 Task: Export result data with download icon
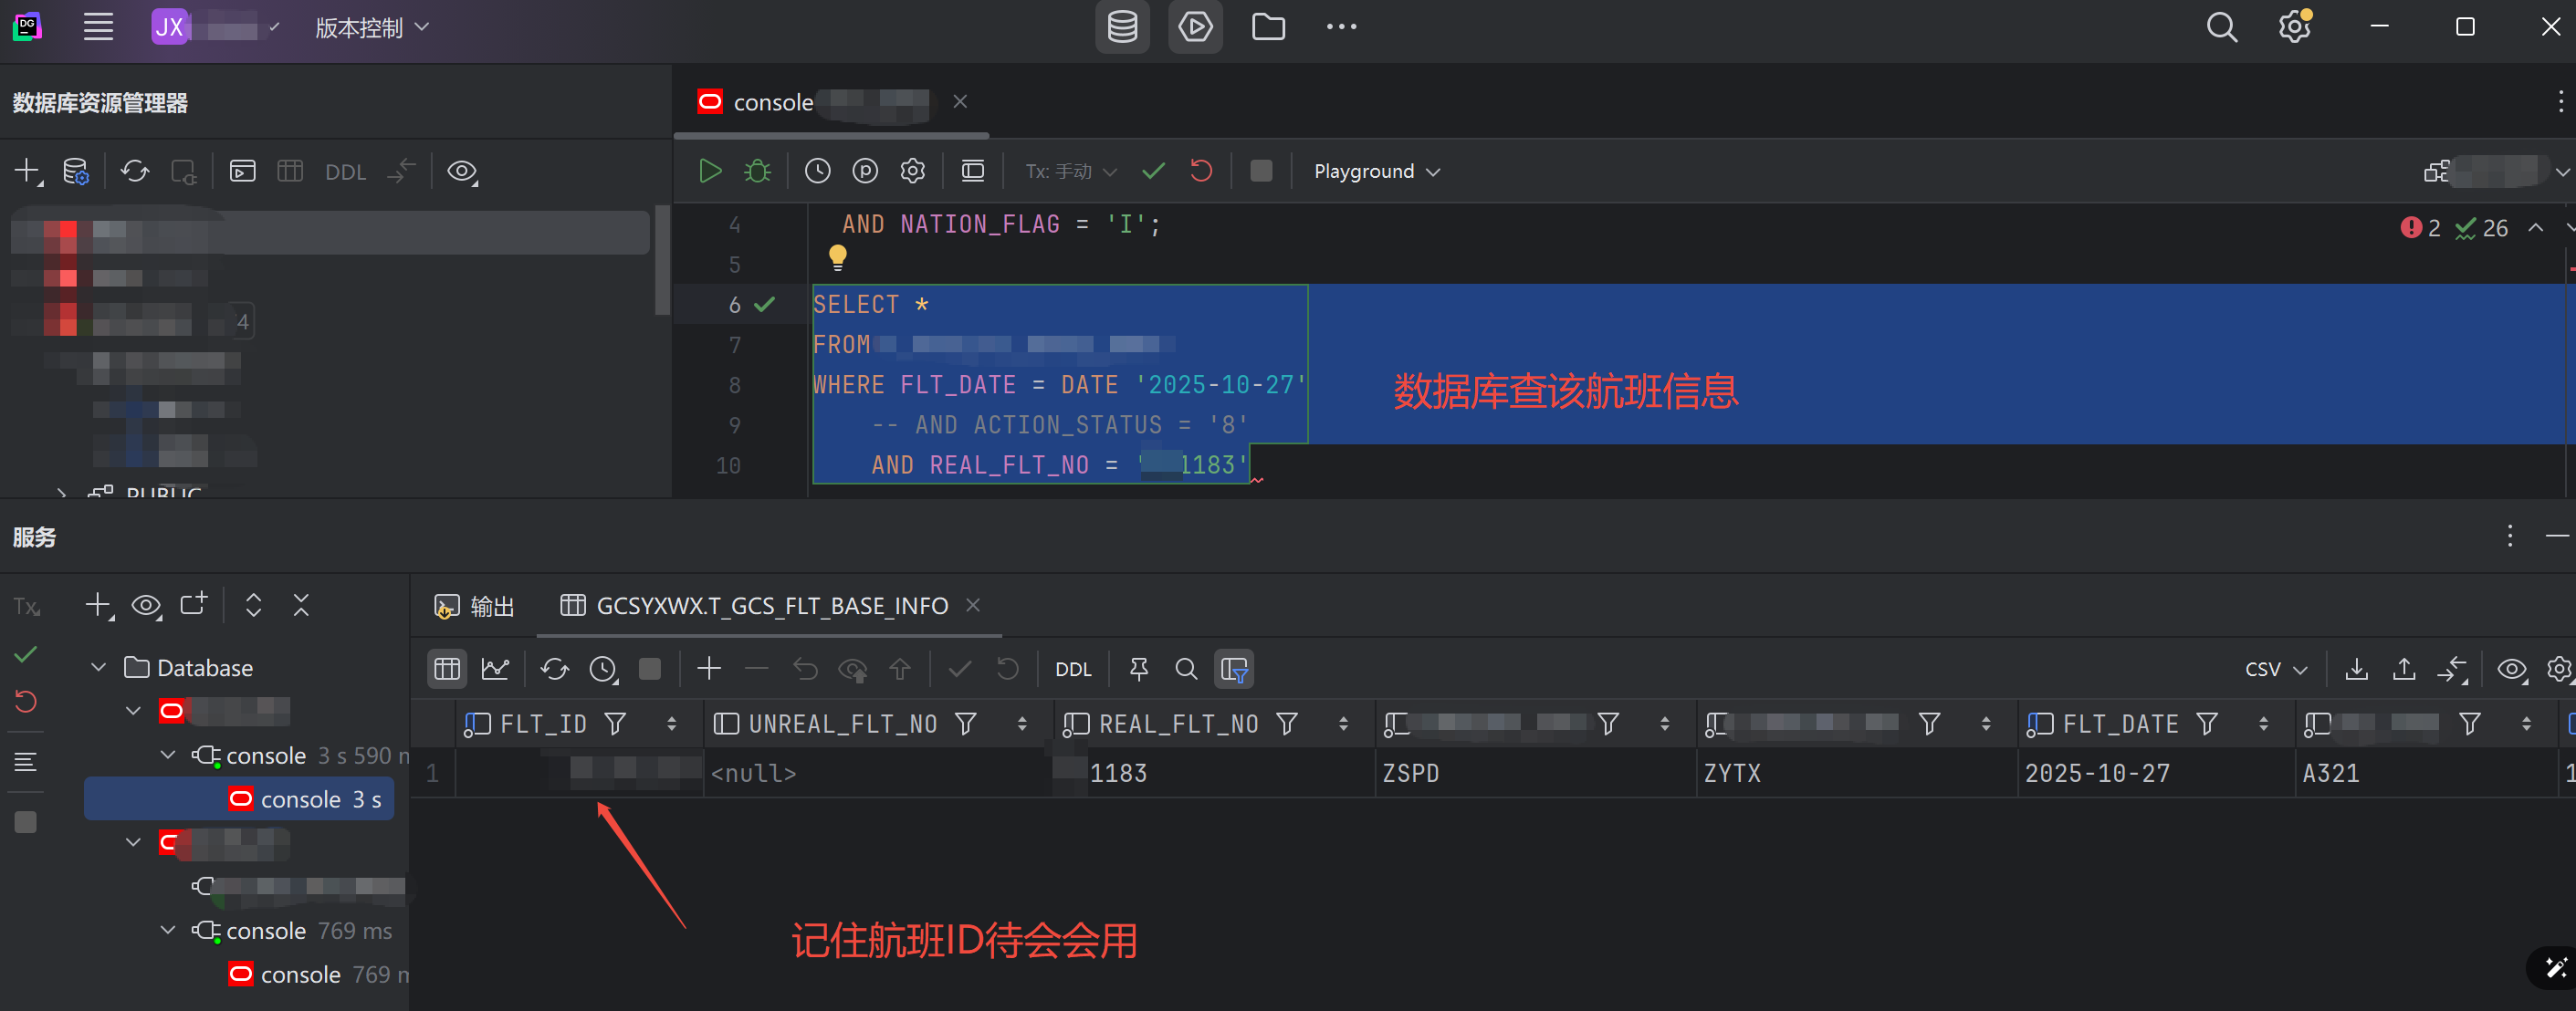point(2356,668)
